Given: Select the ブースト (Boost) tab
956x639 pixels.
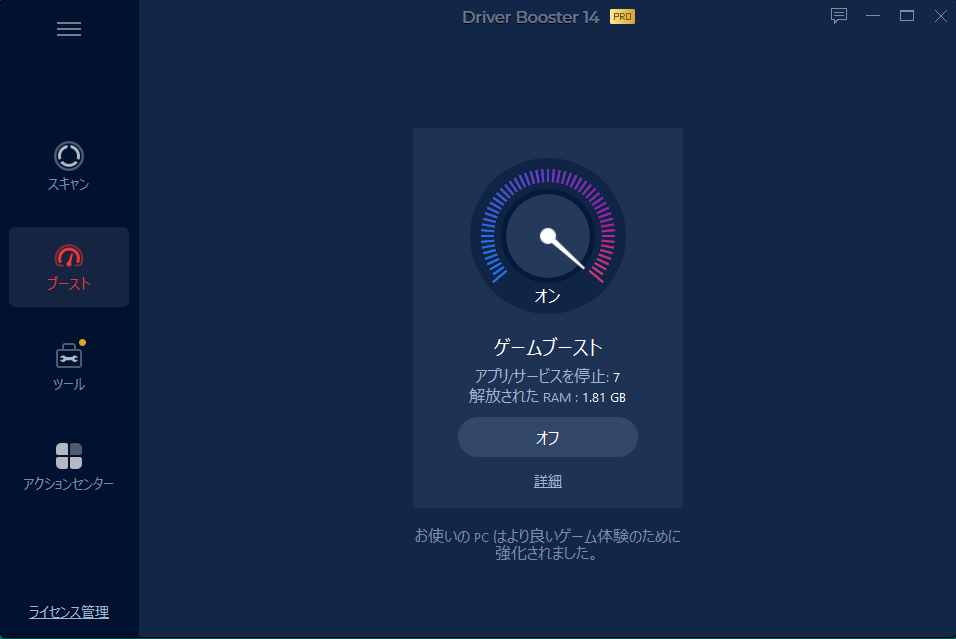Looking at the screenshot, I should (x=69, y=267).
